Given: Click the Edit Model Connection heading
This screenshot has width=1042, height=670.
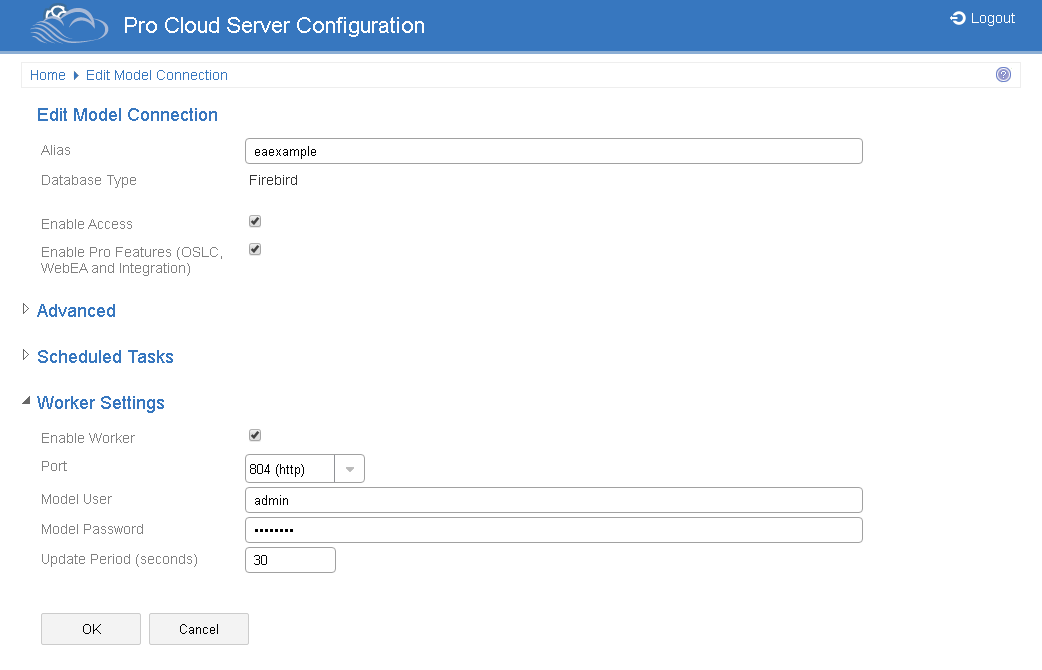Looking at the screenshot, I should [x=127, y=115].
